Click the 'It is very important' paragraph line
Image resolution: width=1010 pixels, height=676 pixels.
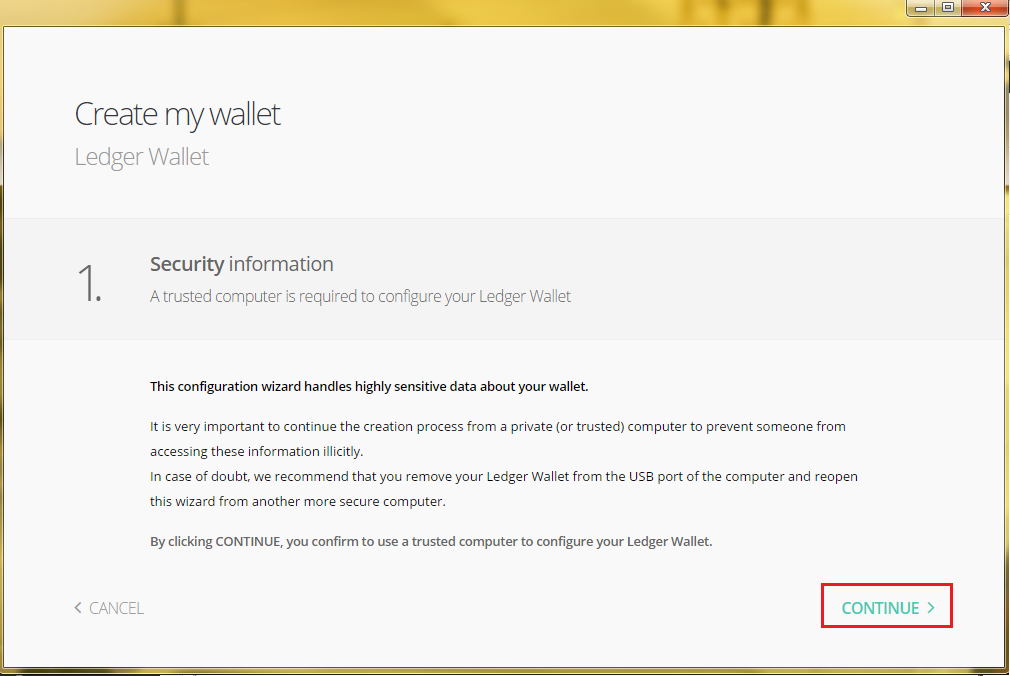pos(498,427)
